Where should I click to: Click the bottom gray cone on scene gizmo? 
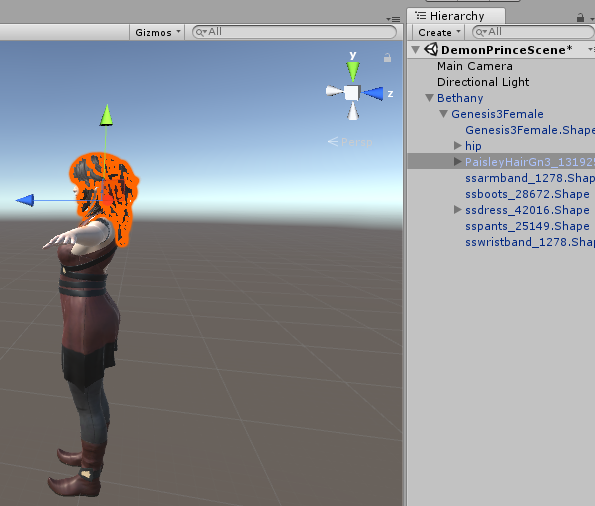coord(353,111)
